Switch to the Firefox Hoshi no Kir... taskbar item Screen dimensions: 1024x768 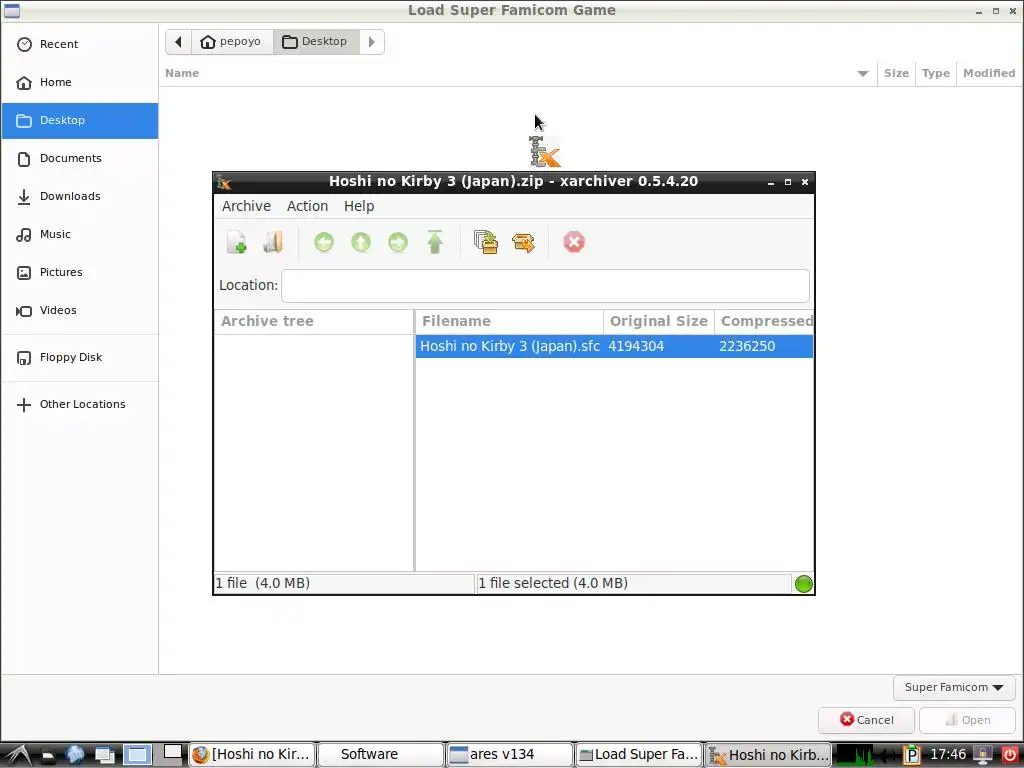pyautogui.click(x=252, y=754)
